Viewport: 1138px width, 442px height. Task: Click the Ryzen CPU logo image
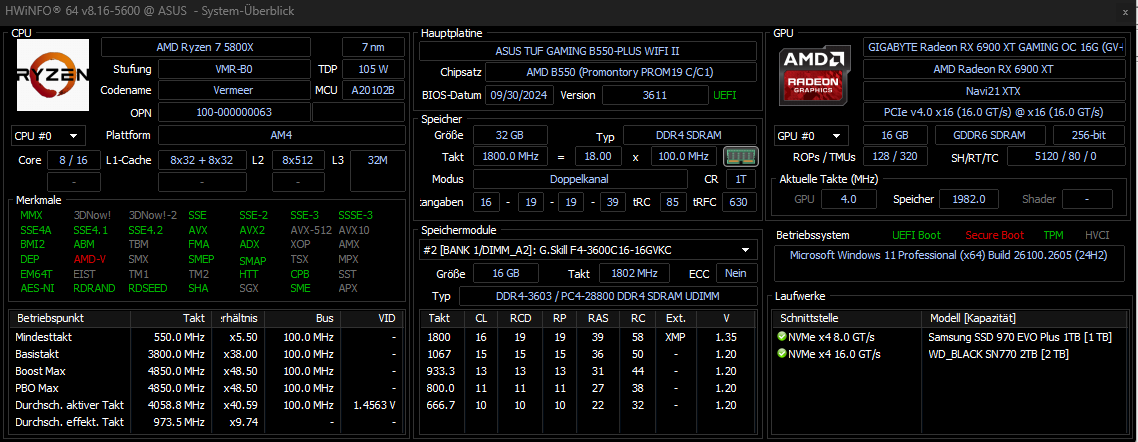pos(53,75)
